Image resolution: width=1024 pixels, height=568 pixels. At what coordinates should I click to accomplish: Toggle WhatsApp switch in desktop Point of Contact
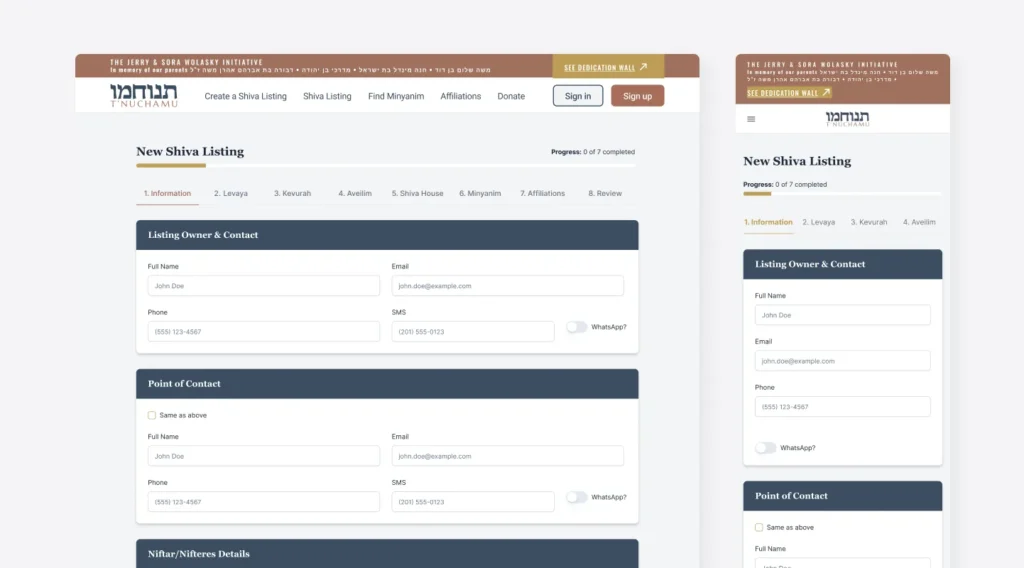(577, 497)
